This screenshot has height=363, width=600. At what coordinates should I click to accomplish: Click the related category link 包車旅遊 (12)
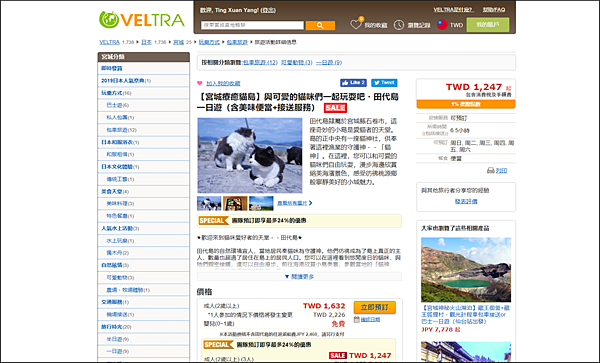pos(260,62)
